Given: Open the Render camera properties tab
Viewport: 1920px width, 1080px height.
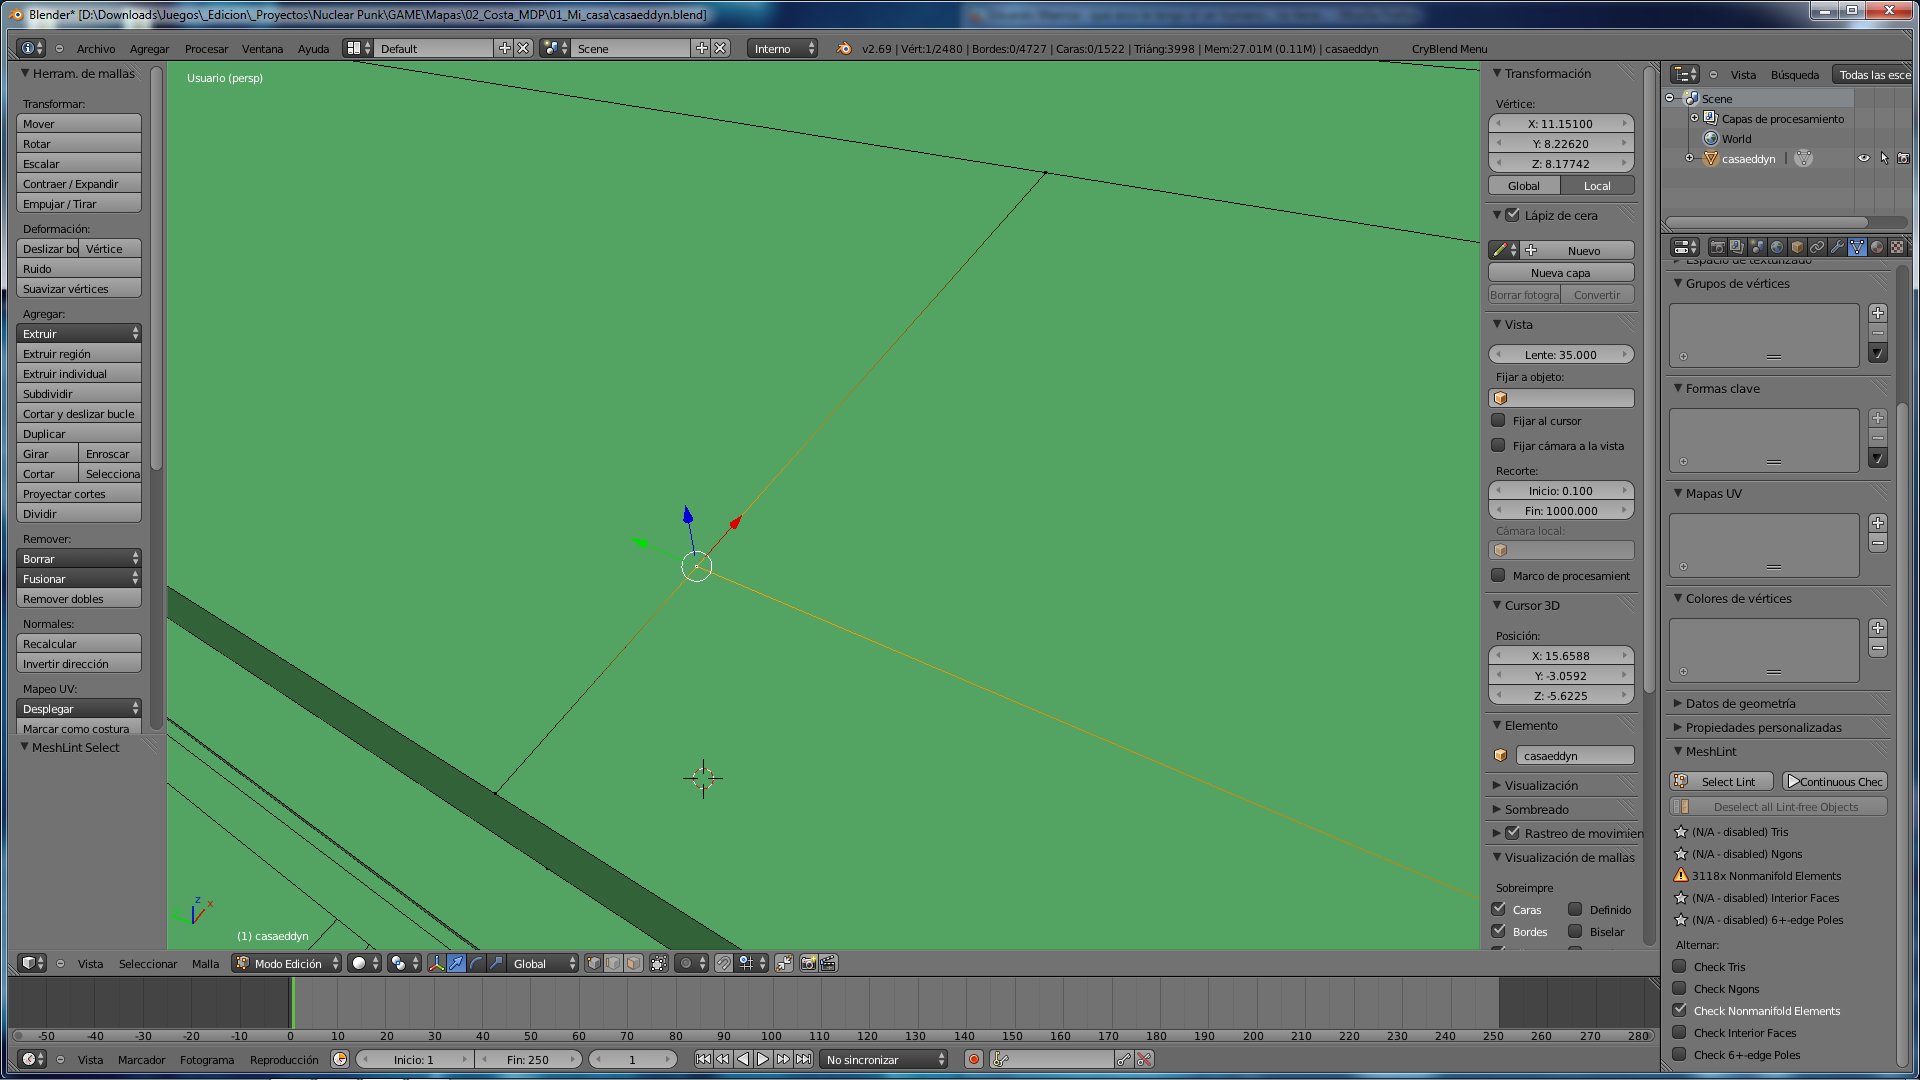Looking at the screenshot, I should pos(1717,247).
